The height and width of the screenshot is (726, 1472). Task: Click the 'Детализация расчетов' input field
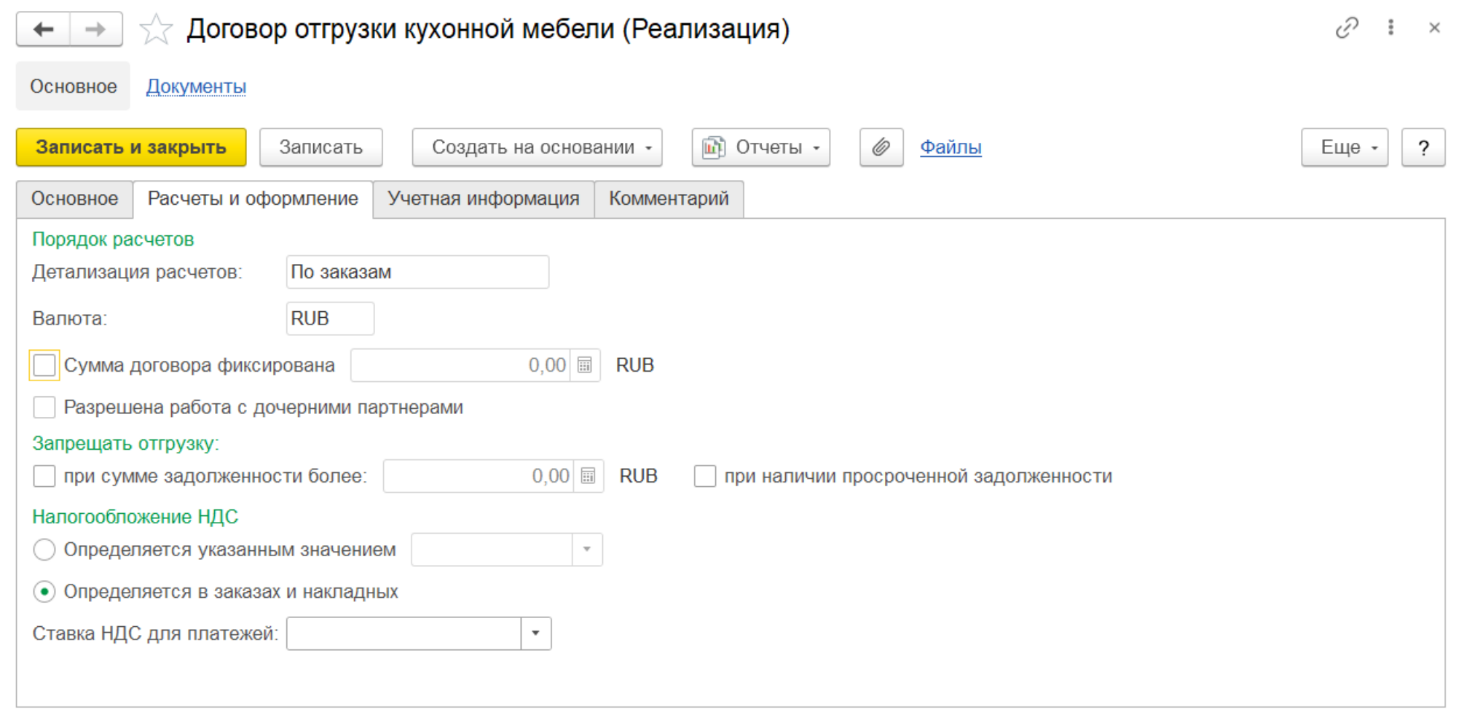(417, 272)
